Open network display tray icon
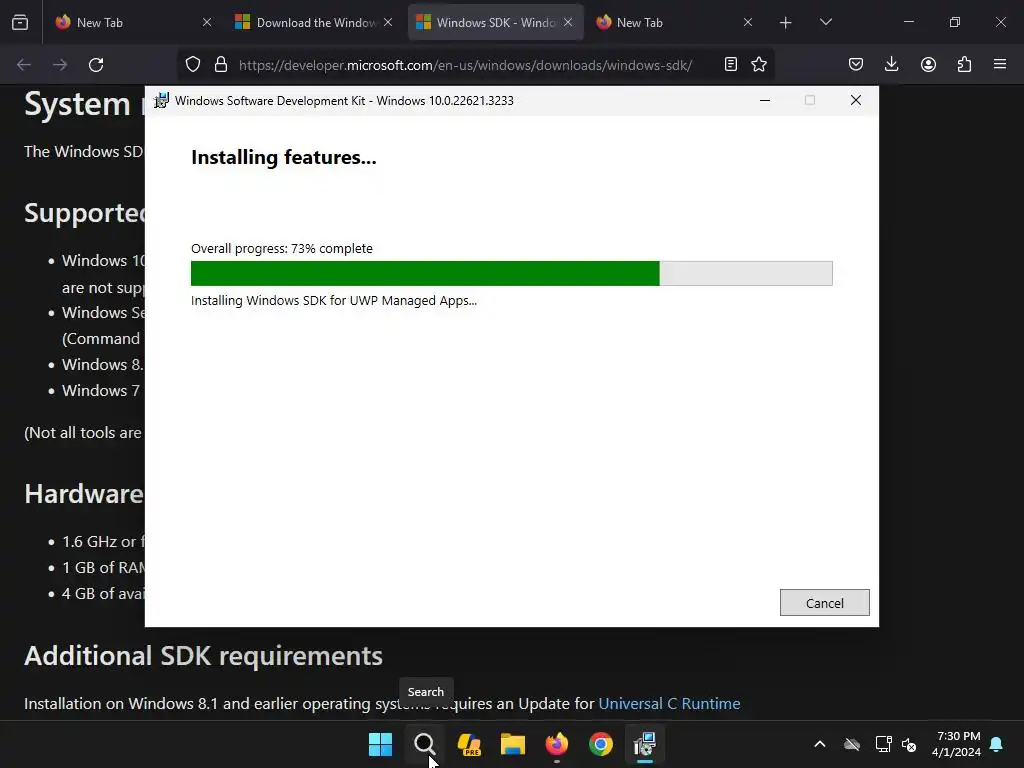Viewport: 1024px width, 768px height. tap(883, 744)
